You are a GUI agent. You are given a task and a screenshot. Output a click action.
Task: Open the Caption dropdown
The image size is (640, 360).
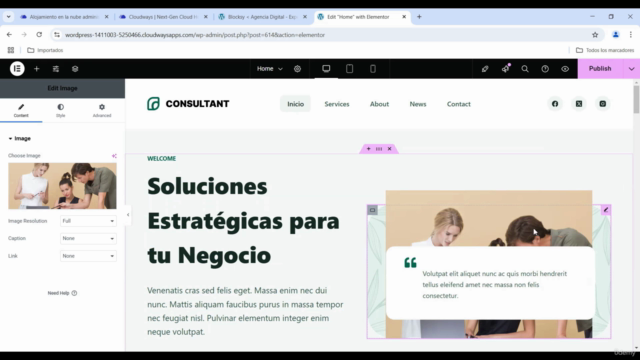[88, 238]
